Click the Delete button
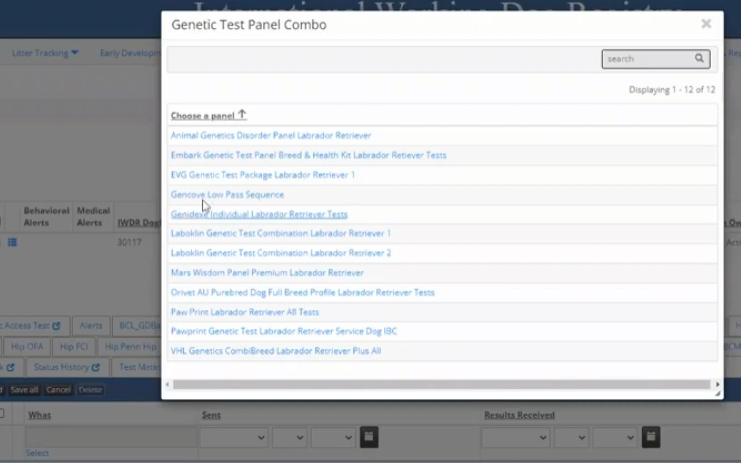Image resolution: width=741 pixels, height=463 pixels. pos(90,390)
